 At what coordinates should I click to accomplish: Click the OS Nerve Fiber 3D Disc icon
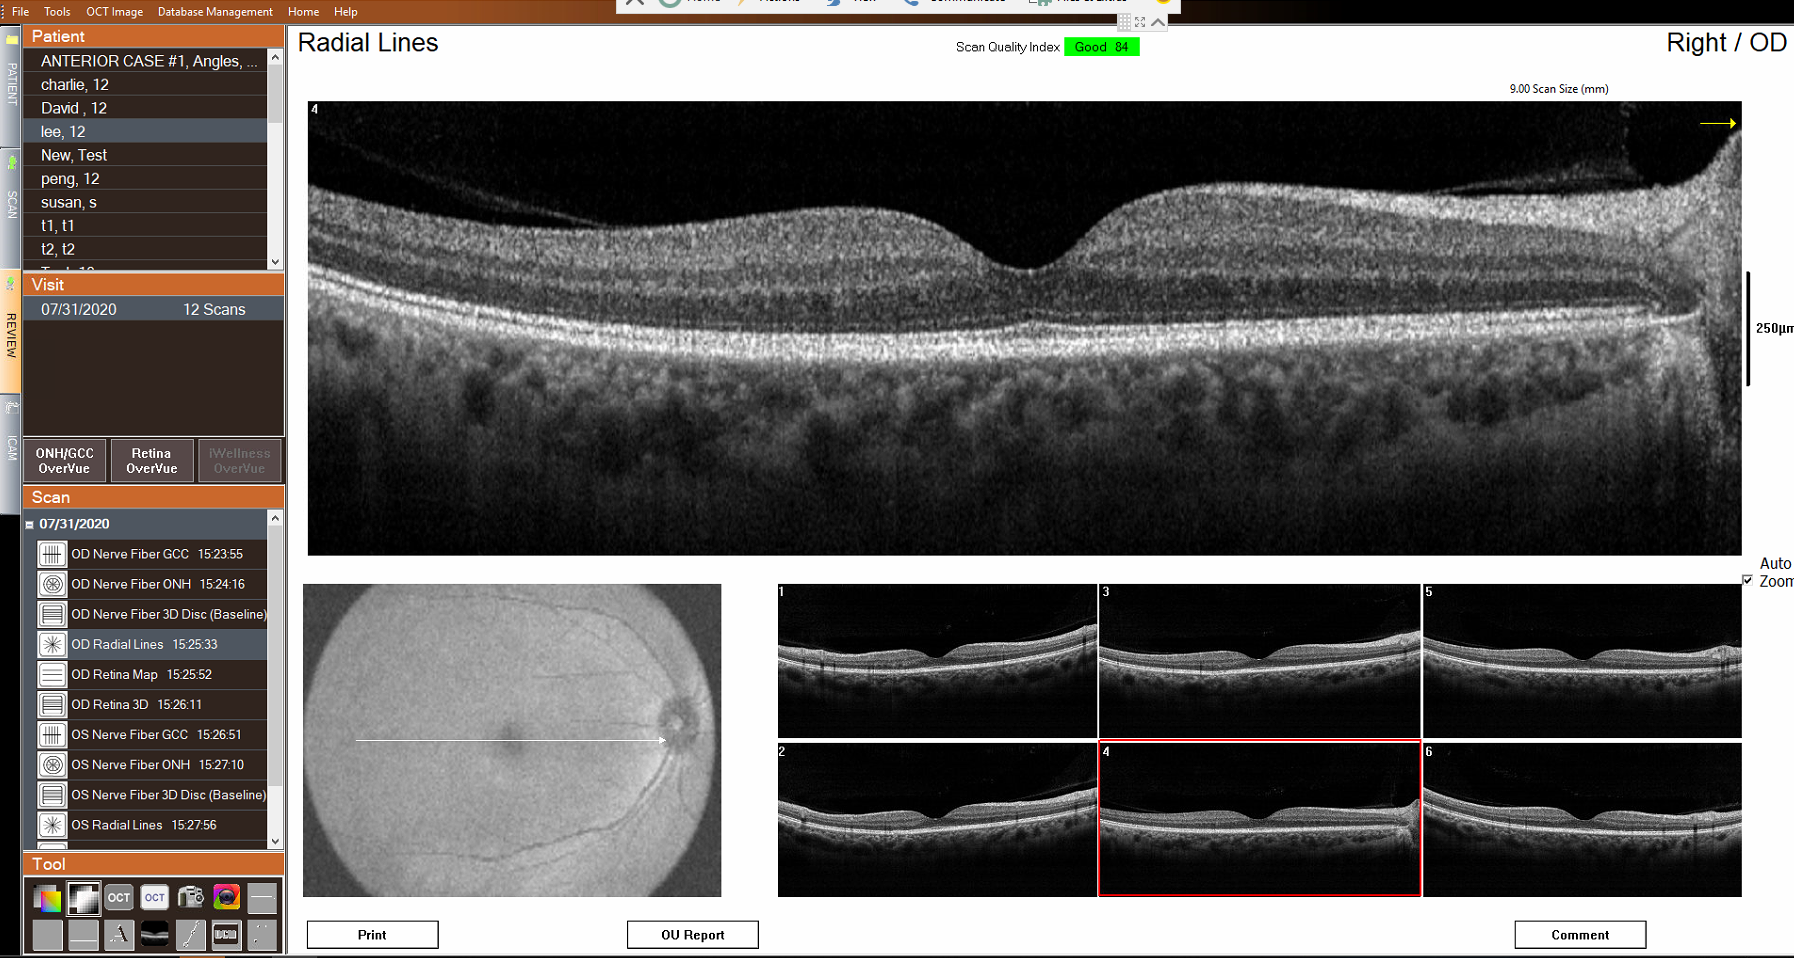52,795
